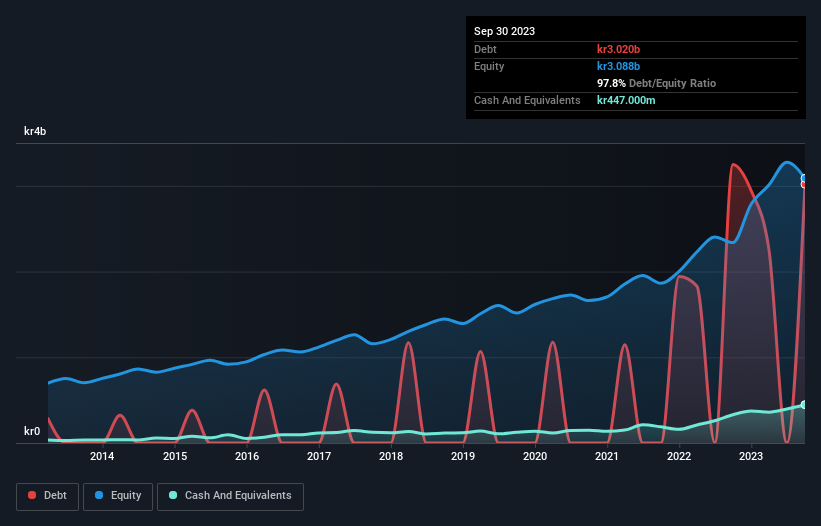Viewport: 821px width, 526px height.
Task: Click the blue Equity legend dot
Action: pos(99,495)
